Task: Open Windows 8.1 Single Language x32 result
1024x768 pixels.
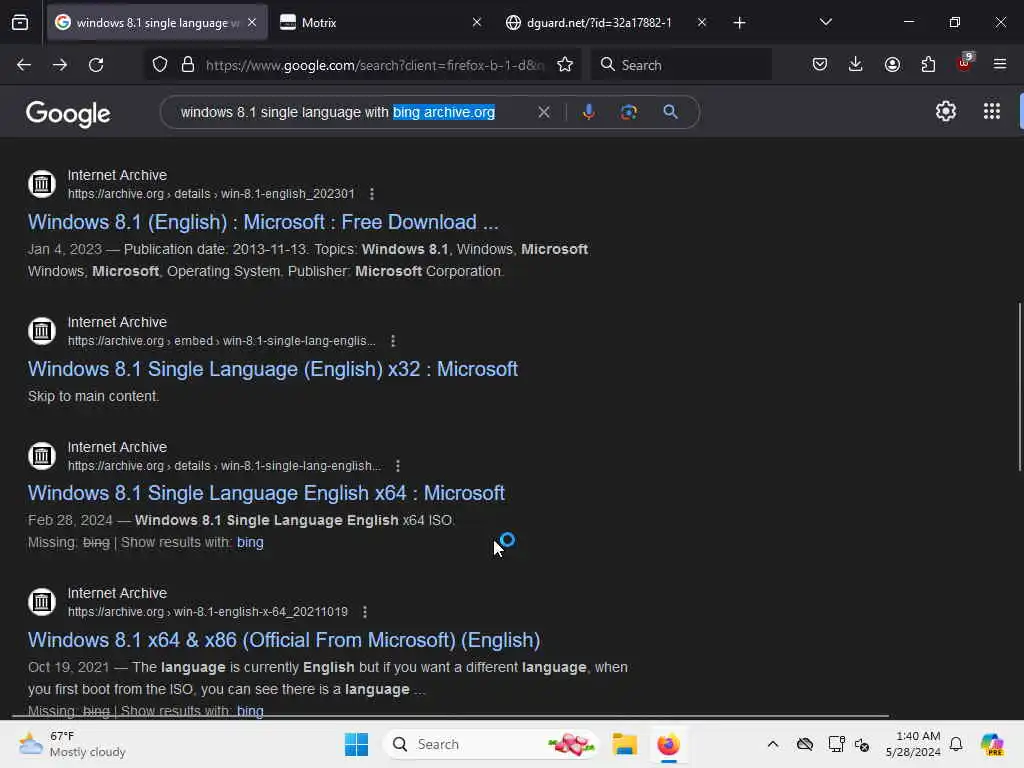Action: pyautogui.click(x=272, y=369)
